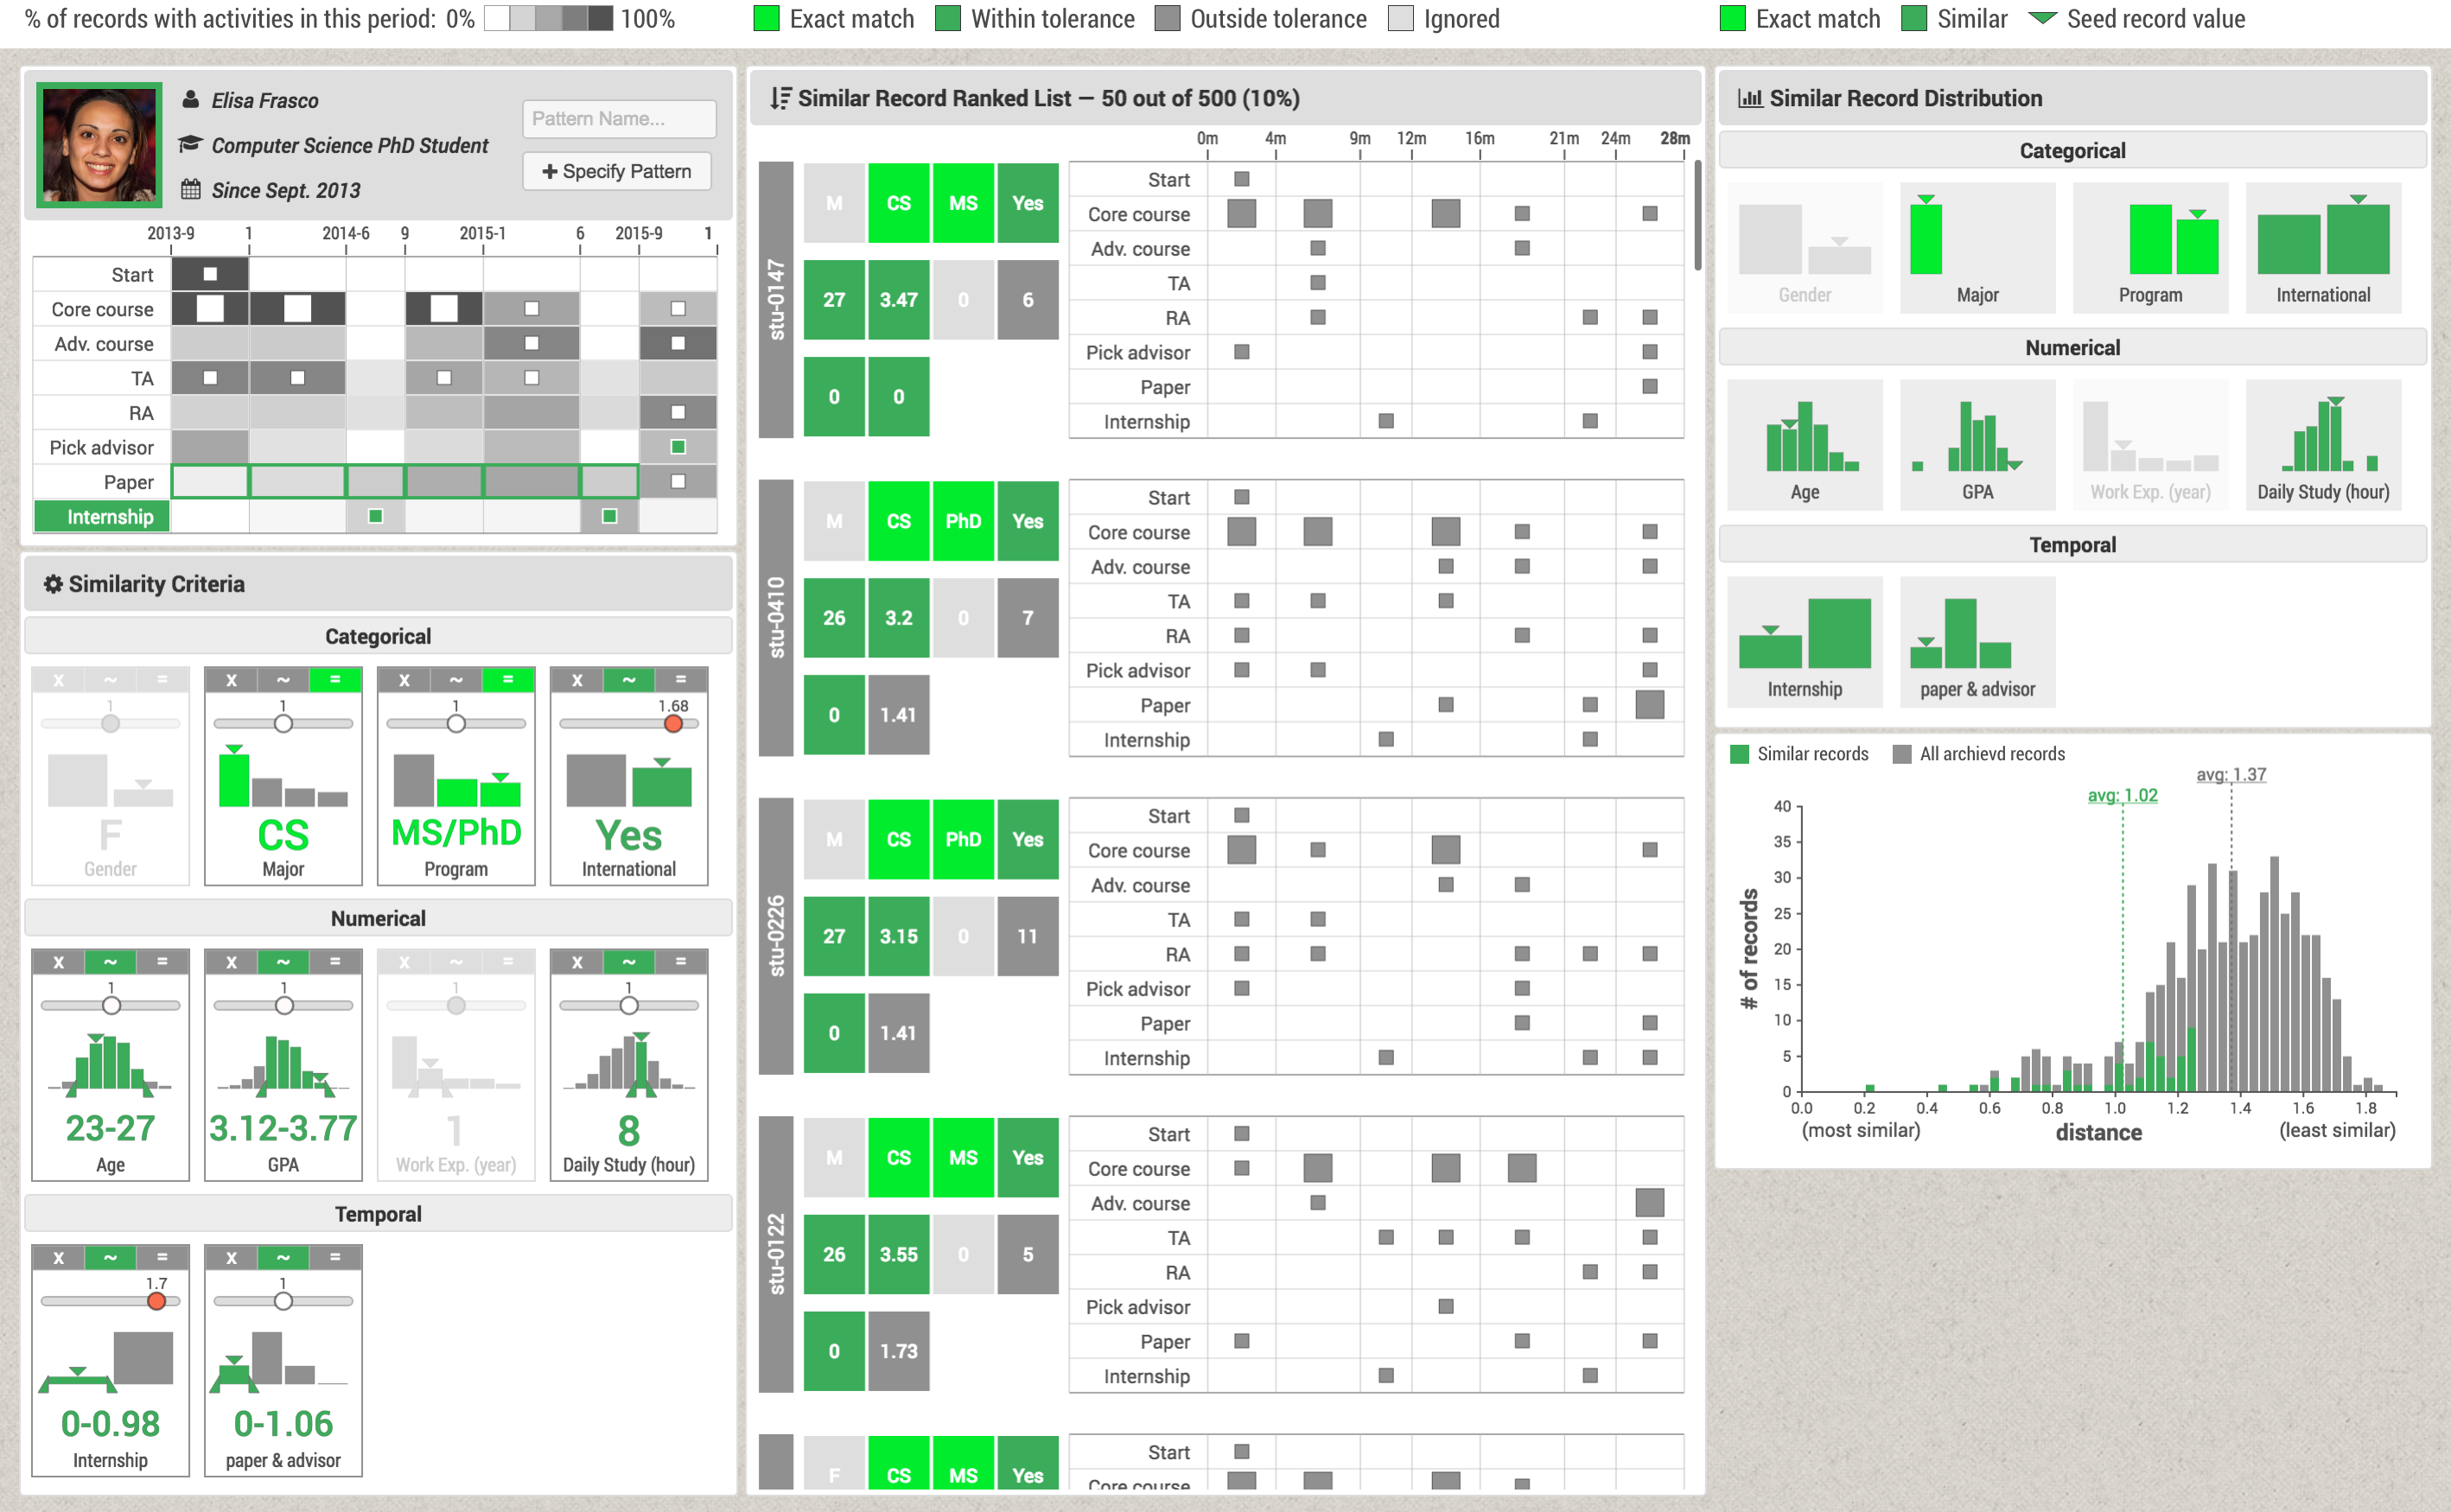Click the GPA 3.47 cell of stu-0147
2451x1512 pixels.
898,299
